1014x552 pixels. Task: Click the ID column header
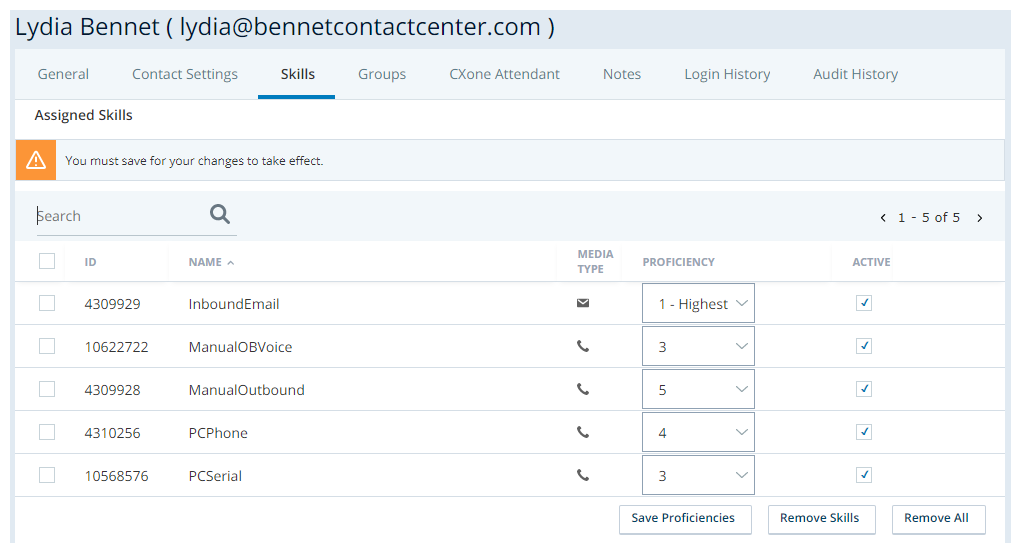91,262
